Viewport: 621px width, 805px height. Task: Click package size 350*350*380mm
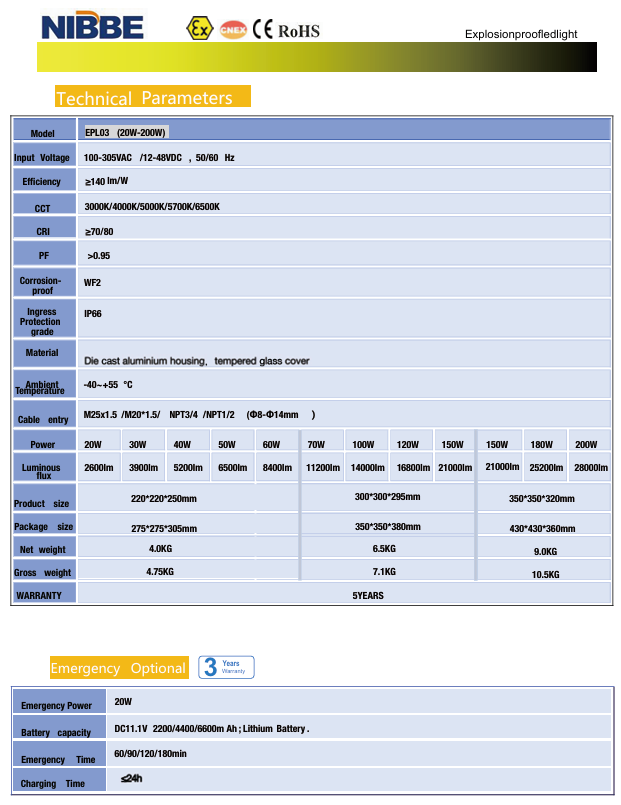[388, 526]
